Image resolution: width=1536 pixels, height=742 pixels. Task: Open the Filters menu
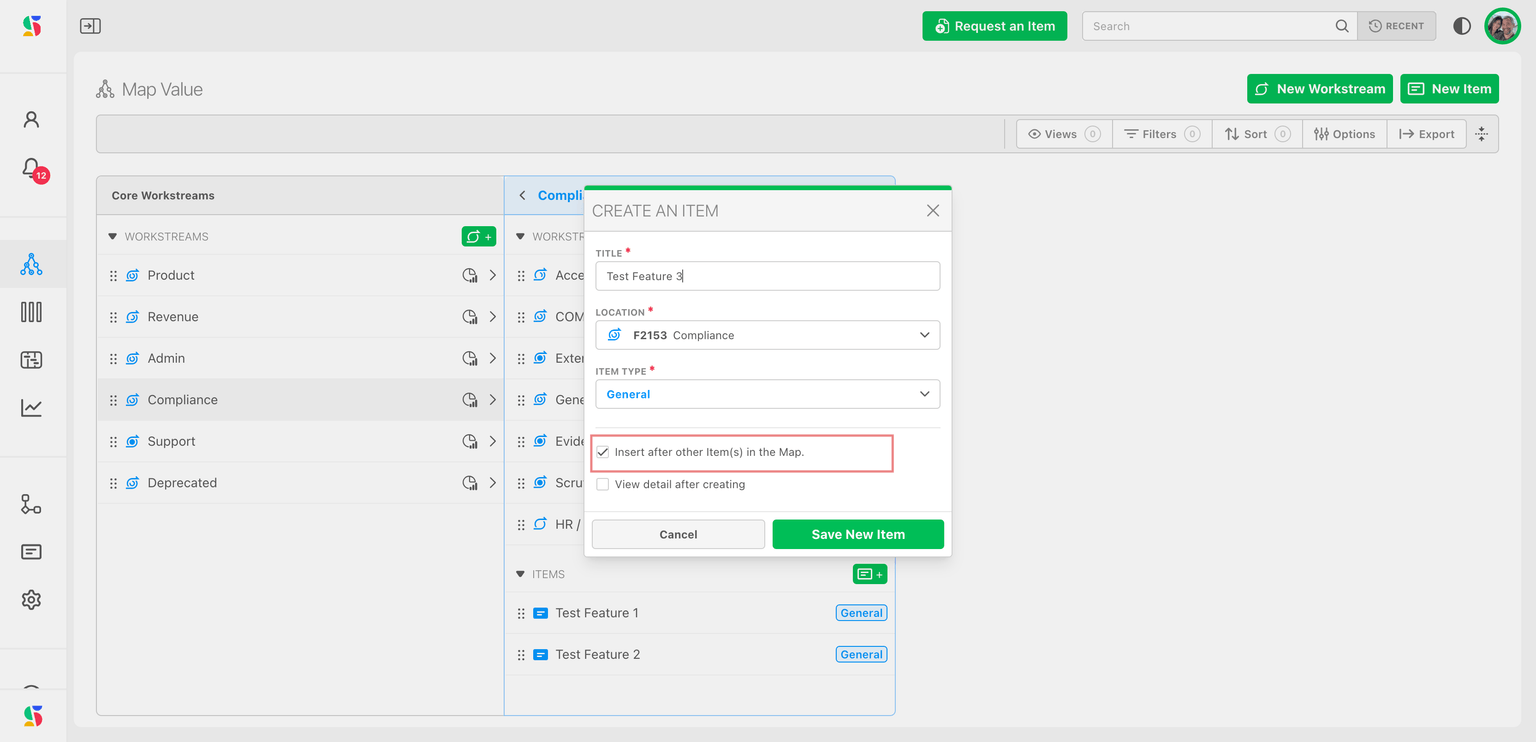tap(1161, 134)
